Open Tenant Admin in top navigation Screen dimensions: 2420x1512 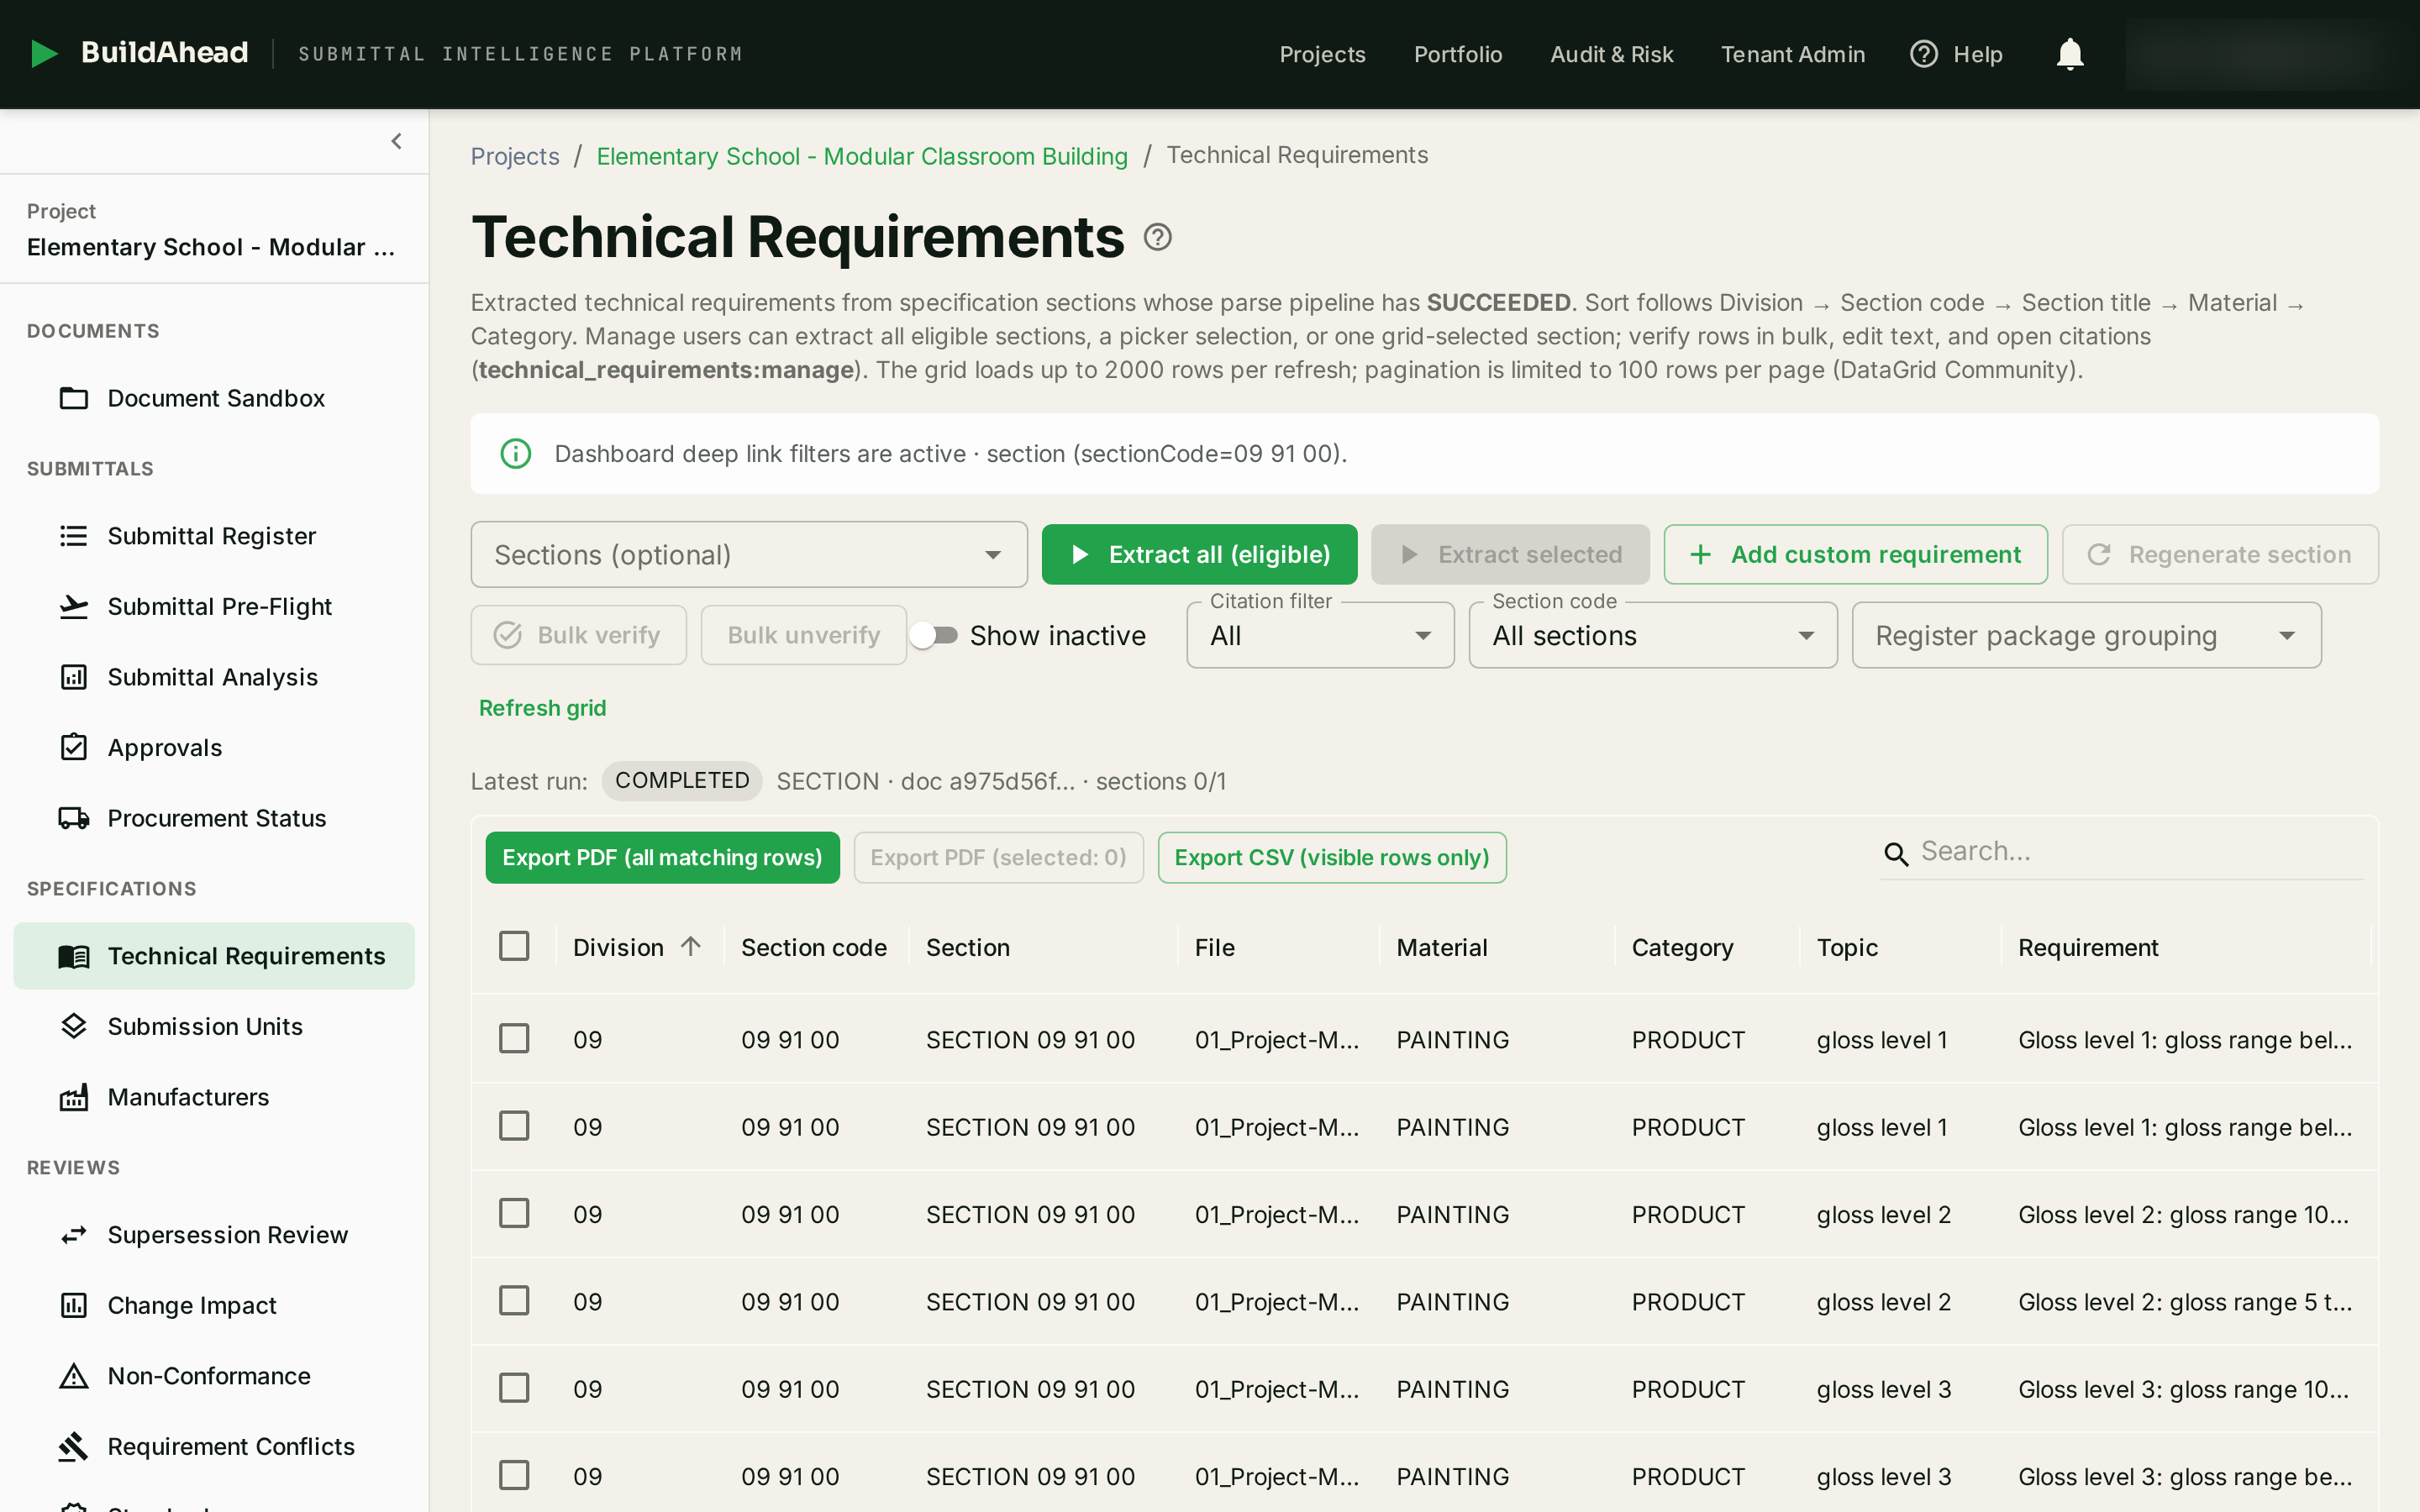pyautogui.click(x=1792, y=54)
